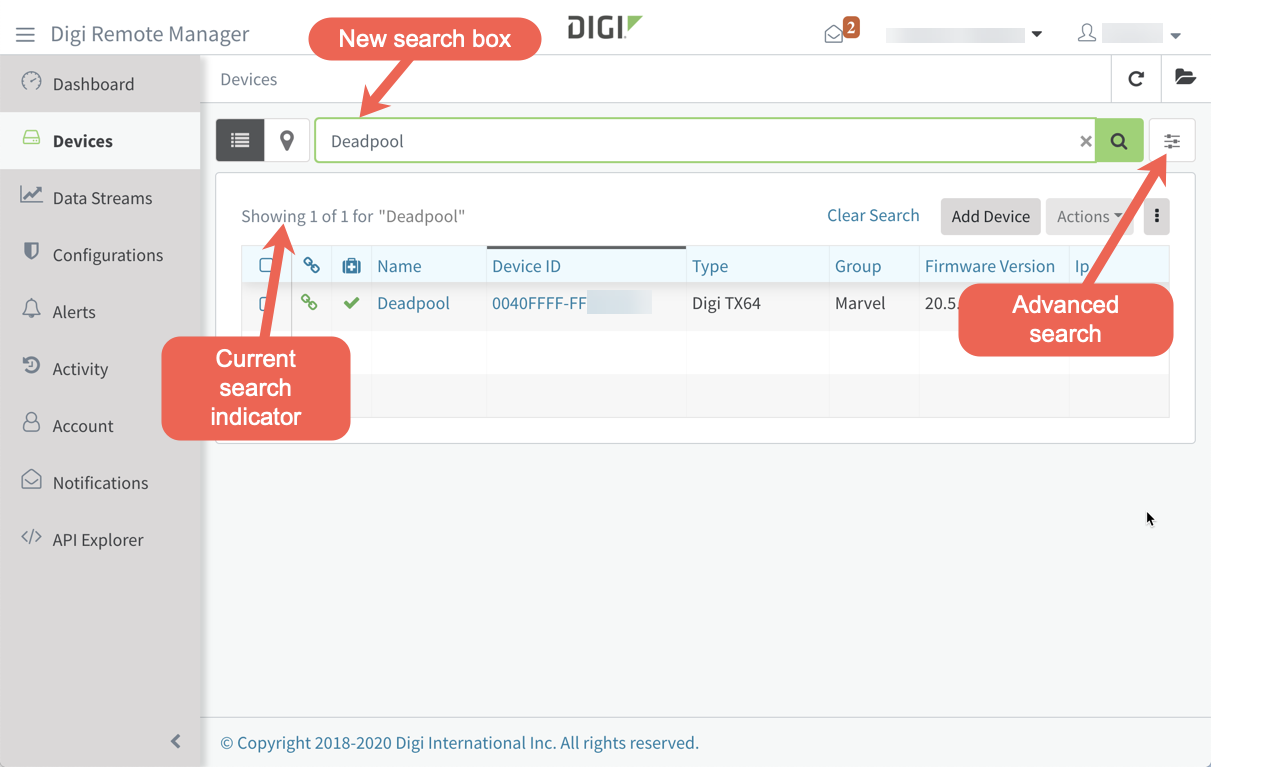Image resolution: width=1265 pixels, height=767 pixels.
Task: Open the three-dot more options menu
Action: point(1156,216)
